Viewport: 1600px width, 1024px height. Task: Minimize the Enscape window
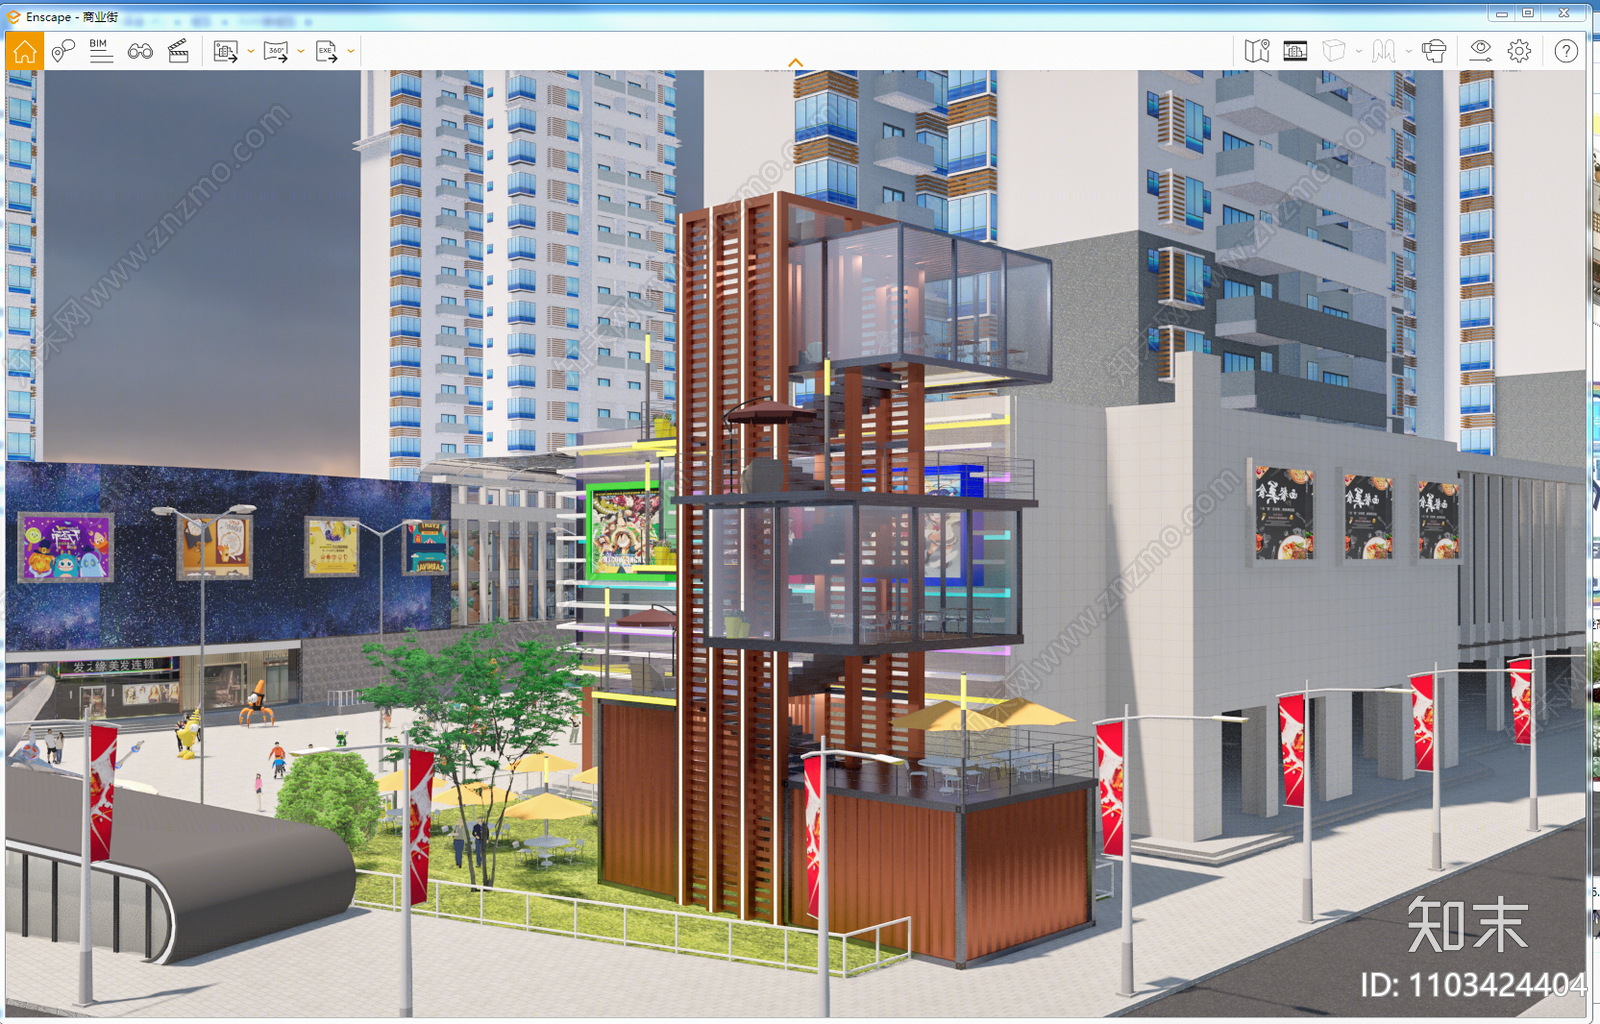tap(1501, 13)
